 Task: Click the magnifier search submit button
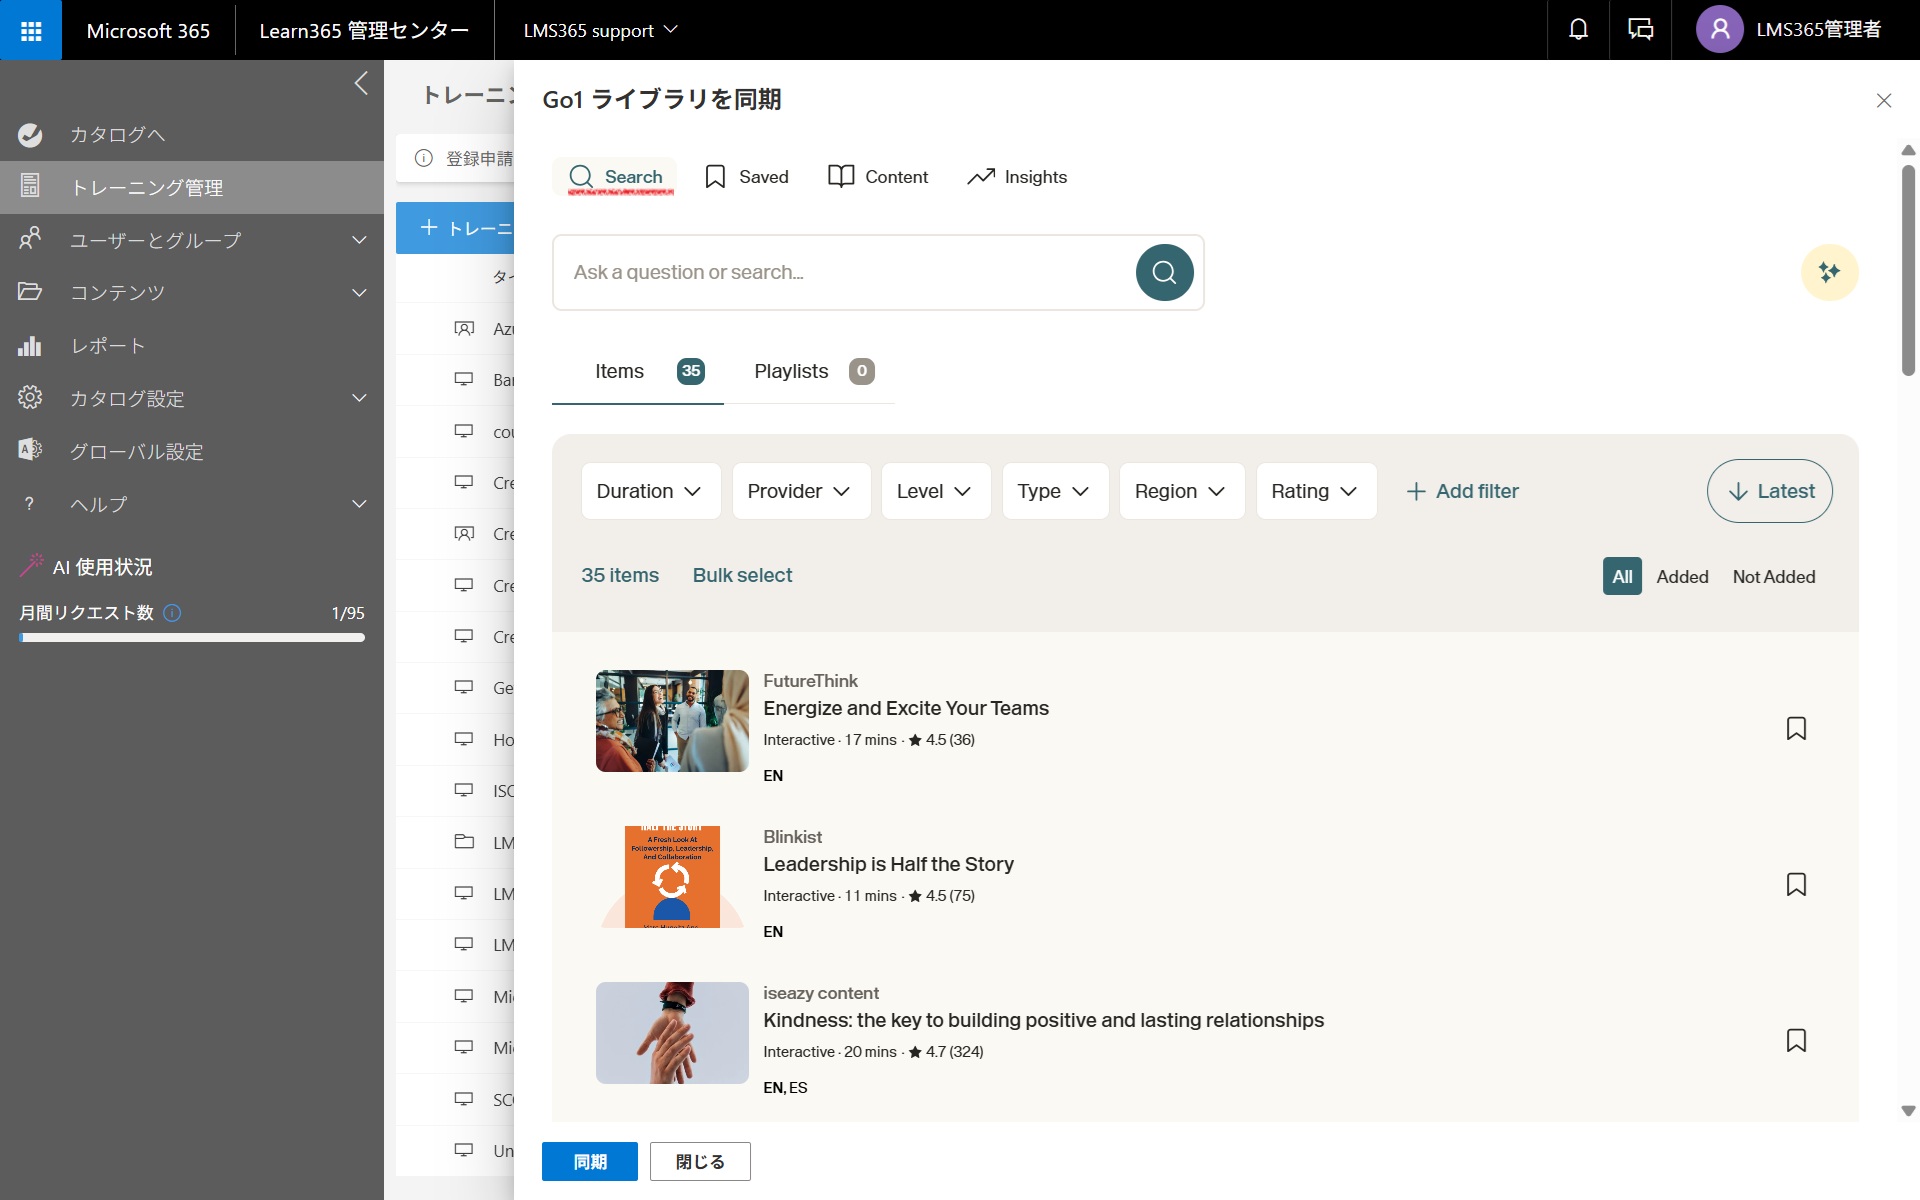coord(1164,272)
